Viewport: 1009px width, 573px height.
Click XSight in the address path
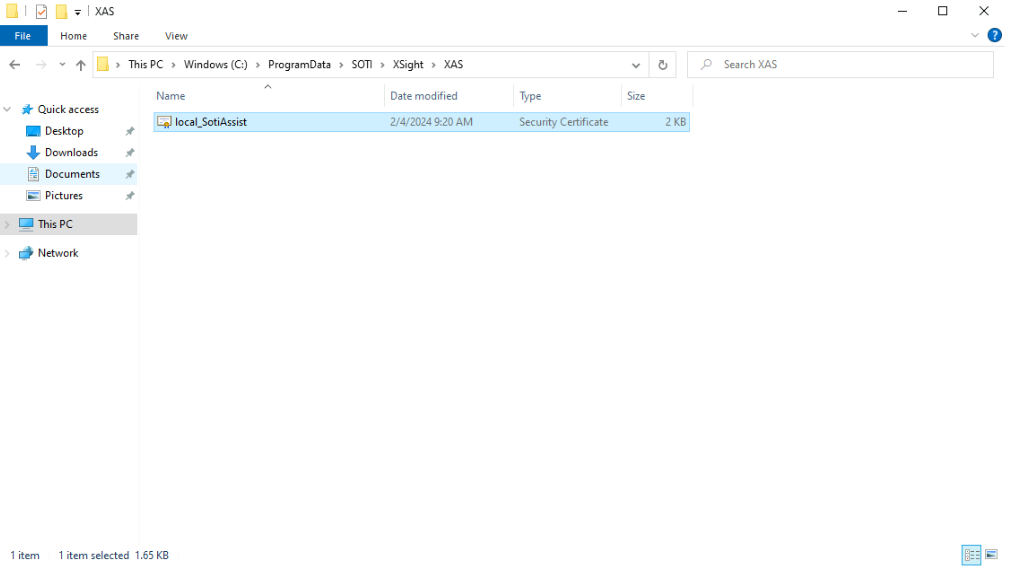[x=408, y=64]
